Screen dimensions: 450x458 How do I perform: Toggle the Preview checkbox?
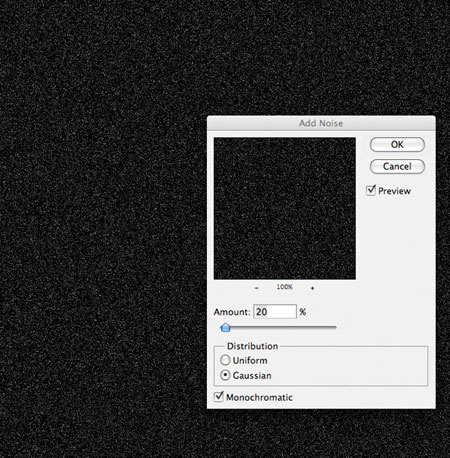pyautogui.click(x=371, y=190)
